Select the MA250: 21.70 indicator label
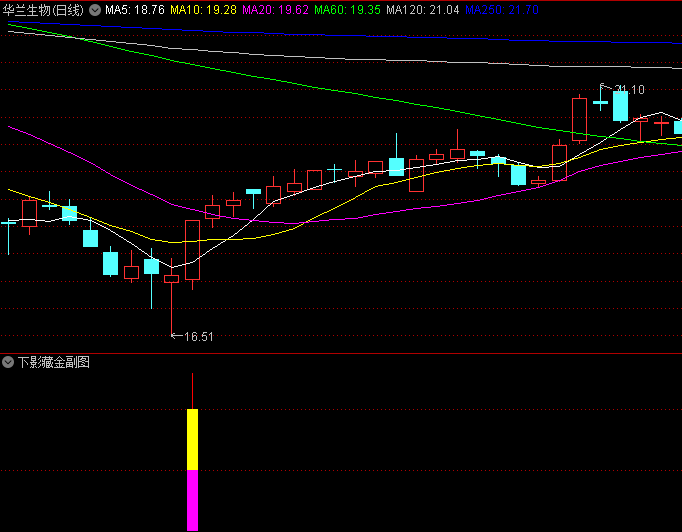Image resolution: width=682 pixels, height=532 pixels. 502,10
